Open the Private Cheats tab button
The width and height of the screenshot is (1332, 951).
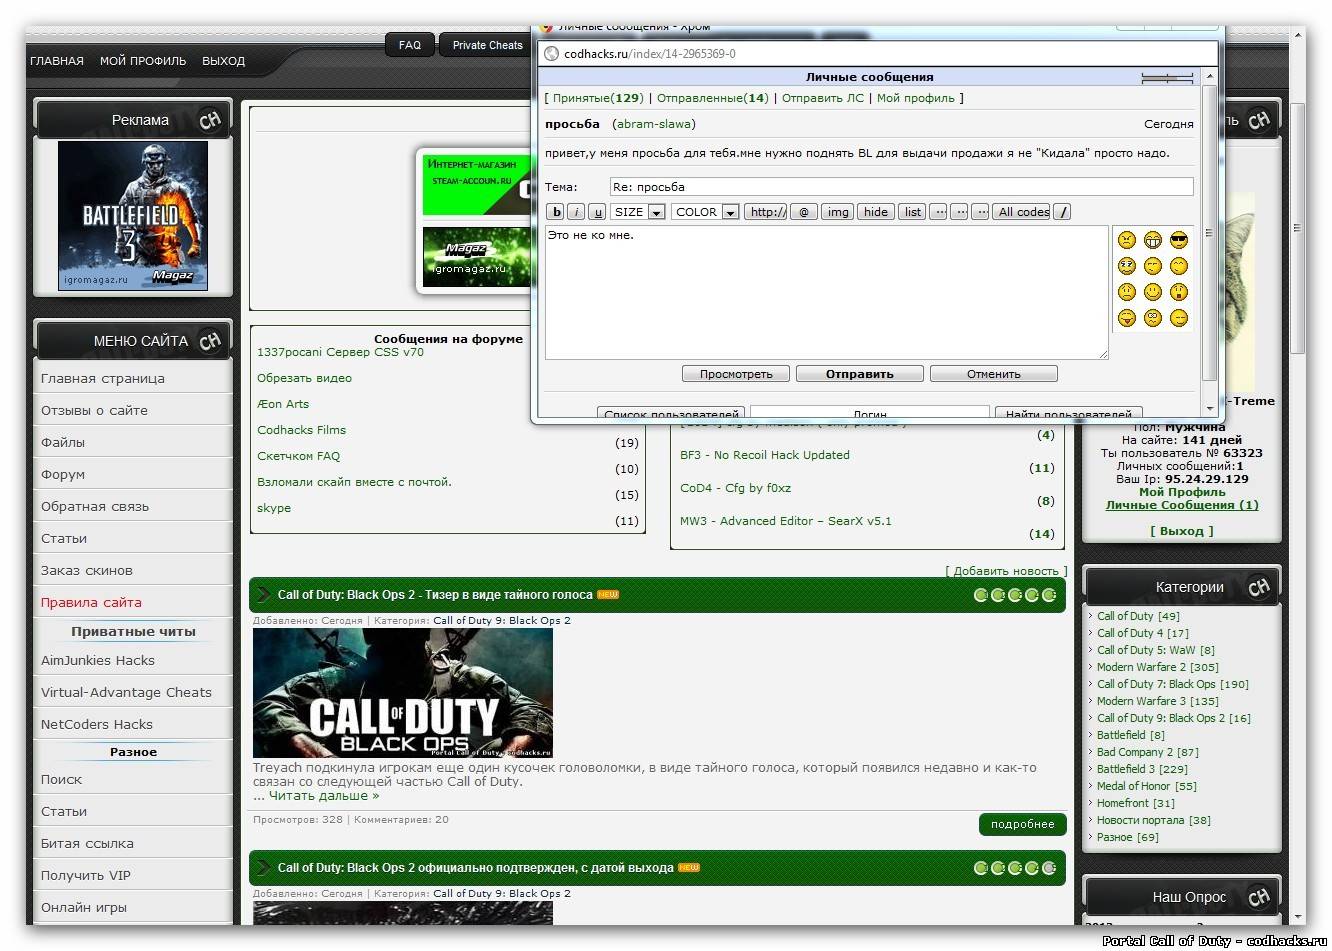[487, 45]
